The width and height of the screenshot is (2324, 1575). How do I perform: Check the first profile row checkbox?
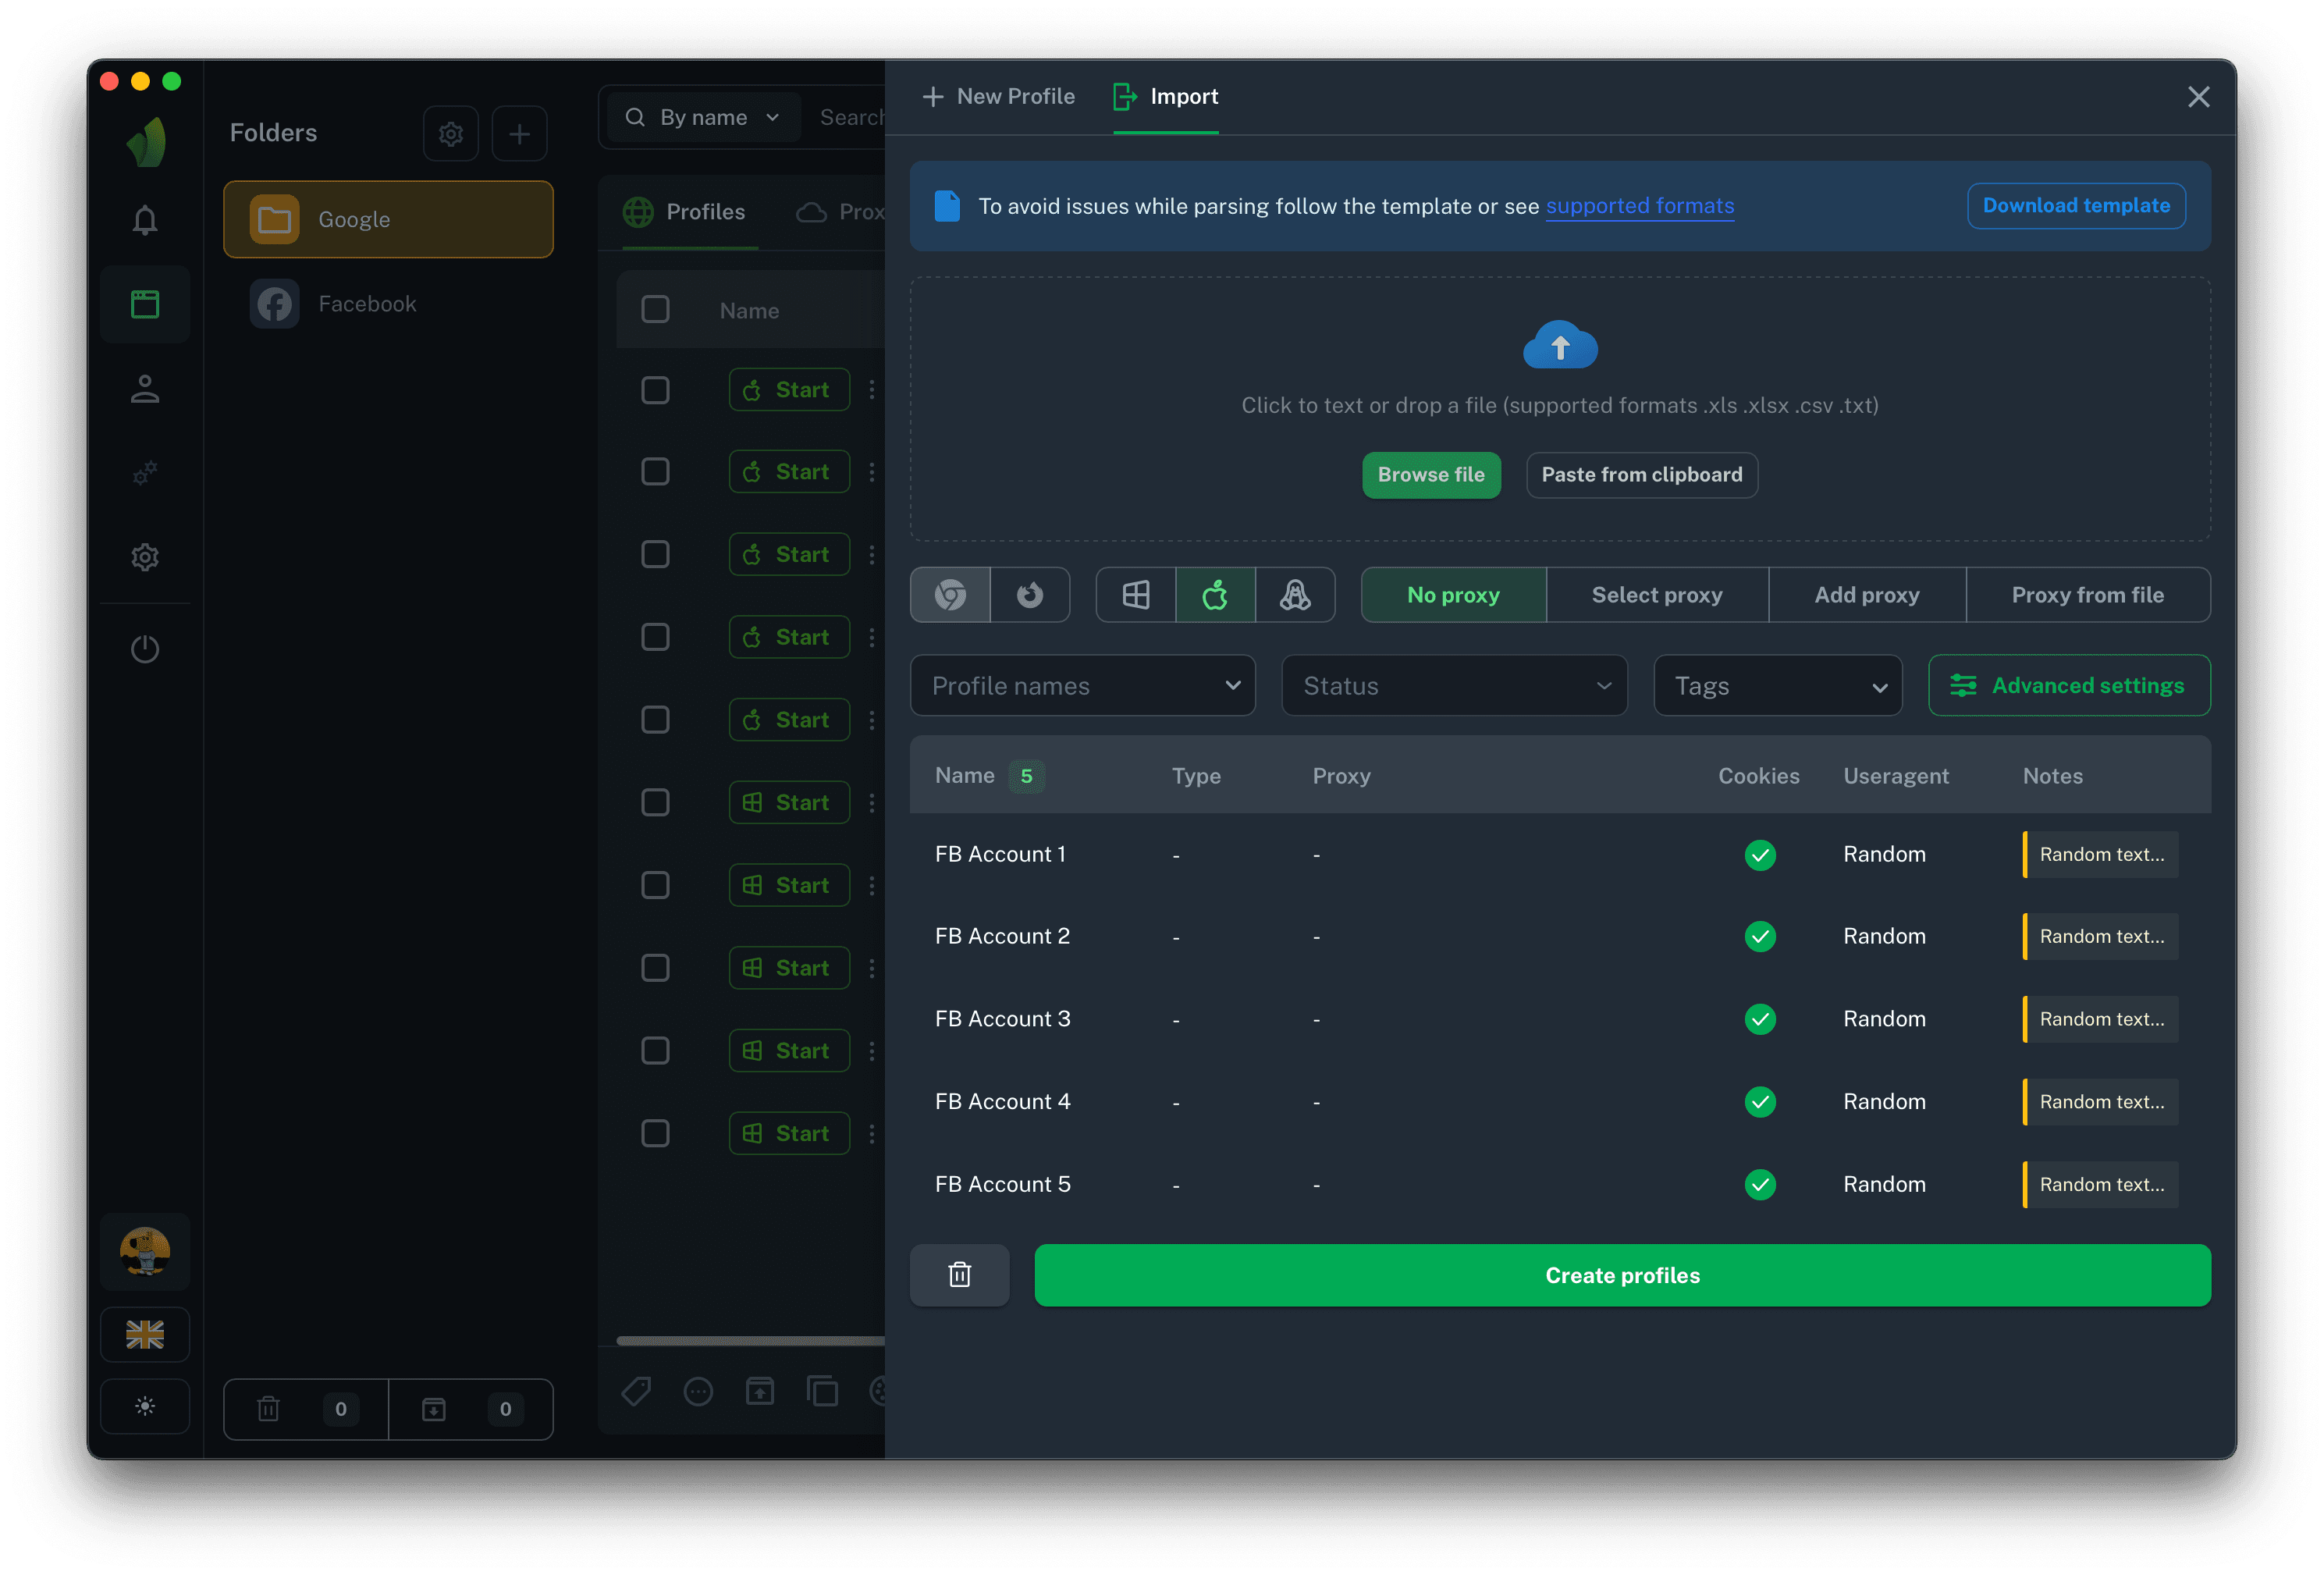tap(655, 390)
